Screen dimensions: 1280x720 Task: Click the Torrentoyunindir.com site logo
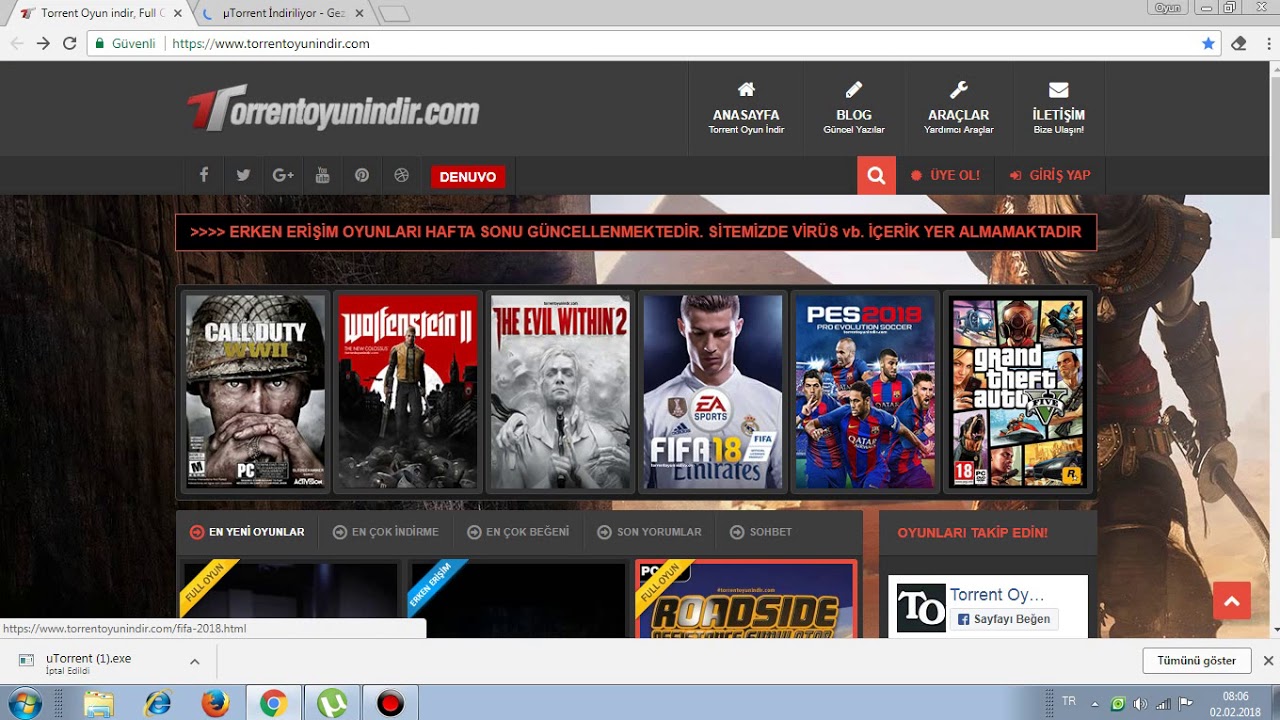333,110
